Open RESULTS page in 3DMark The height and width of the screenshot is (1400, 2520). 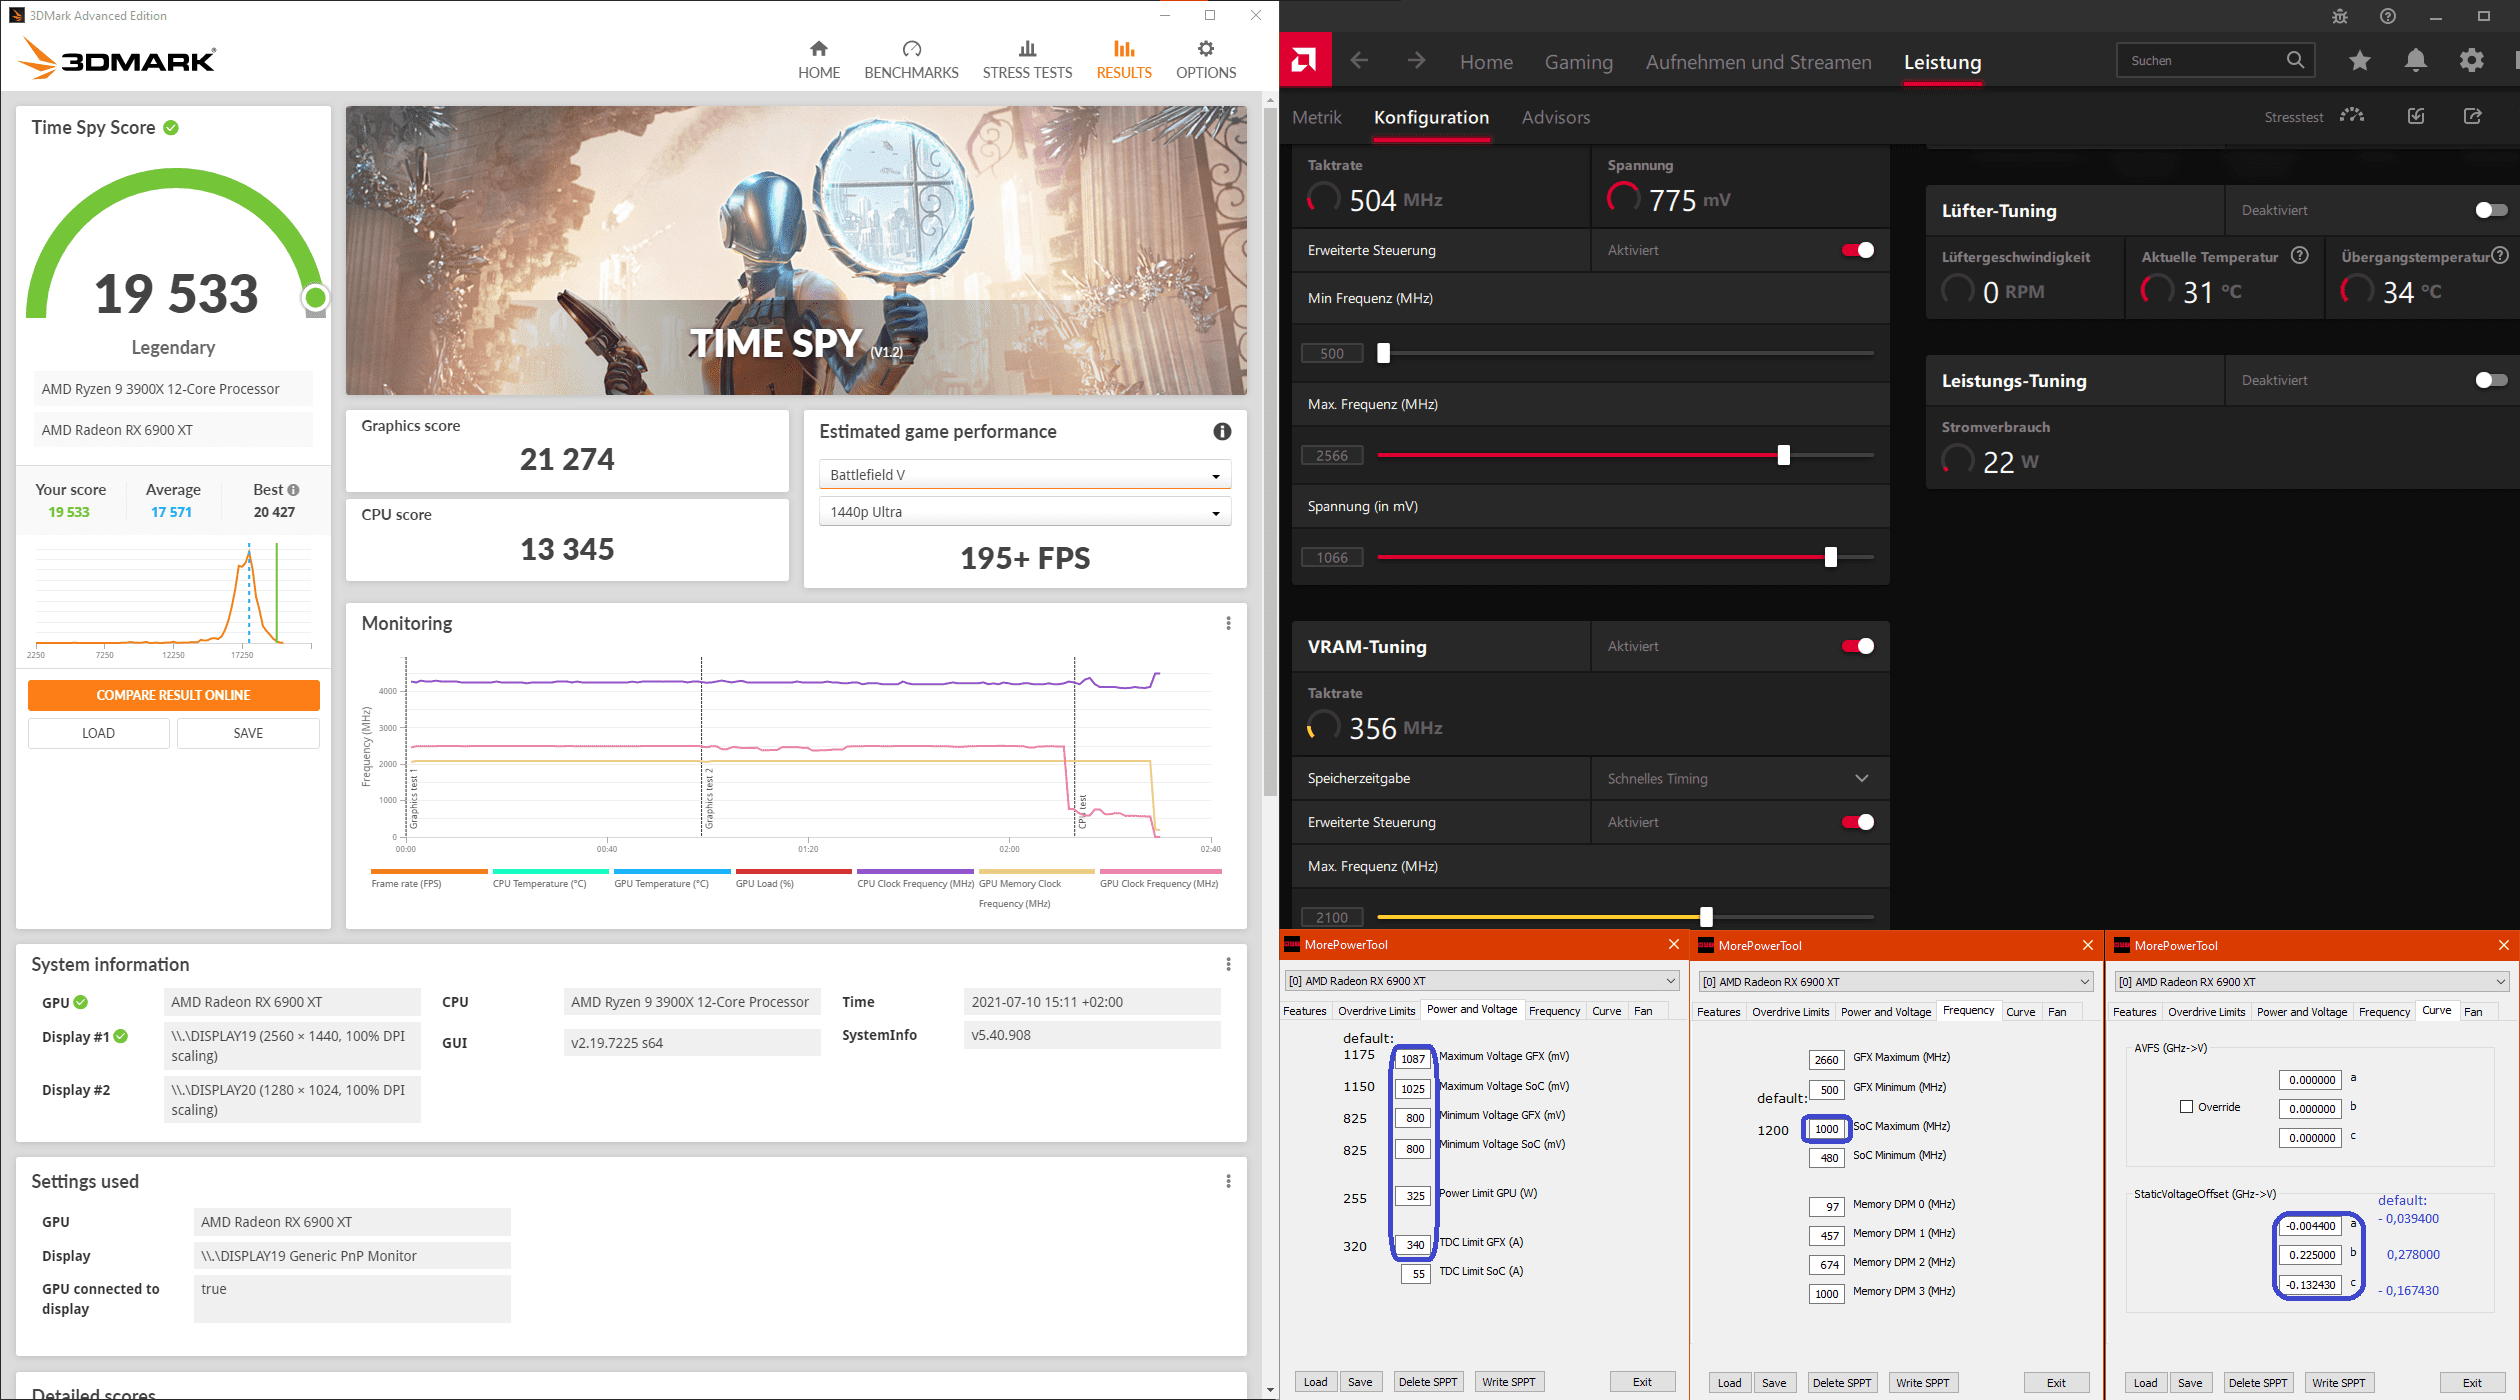1124,60
